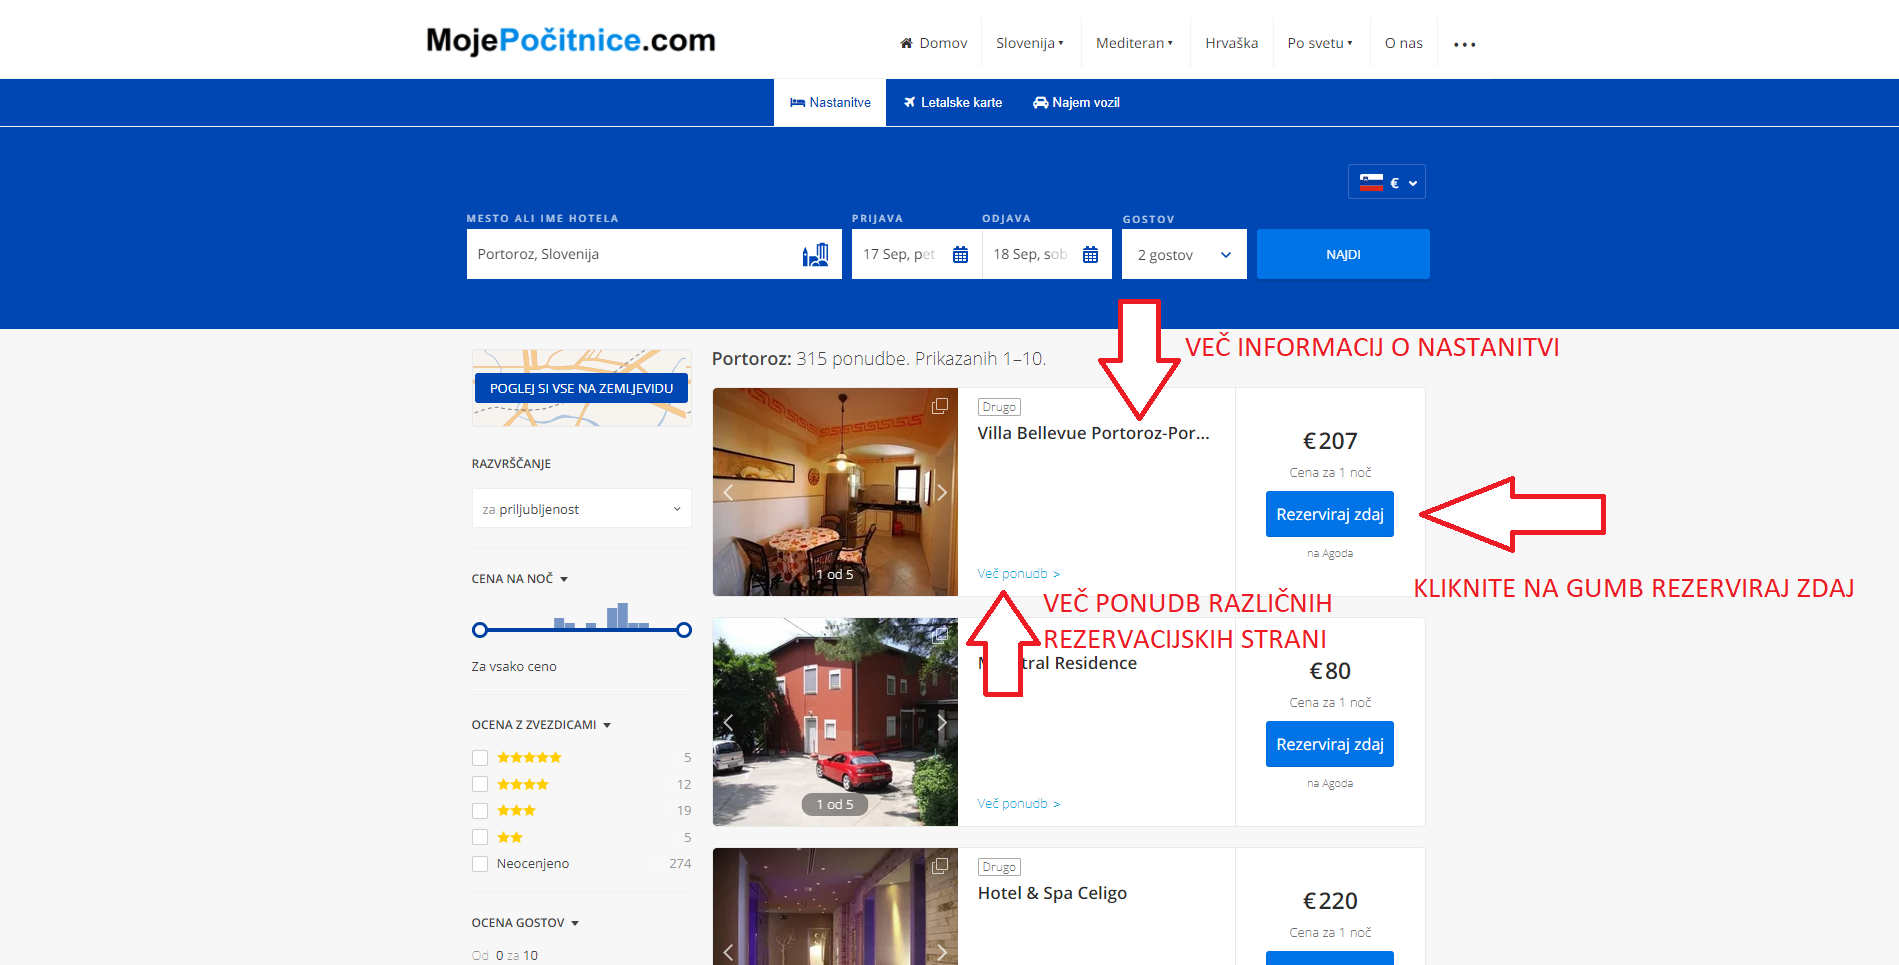This screenshot has height=965, width=1899.
Task: Open the O nas page
Action: (1403, 43)
